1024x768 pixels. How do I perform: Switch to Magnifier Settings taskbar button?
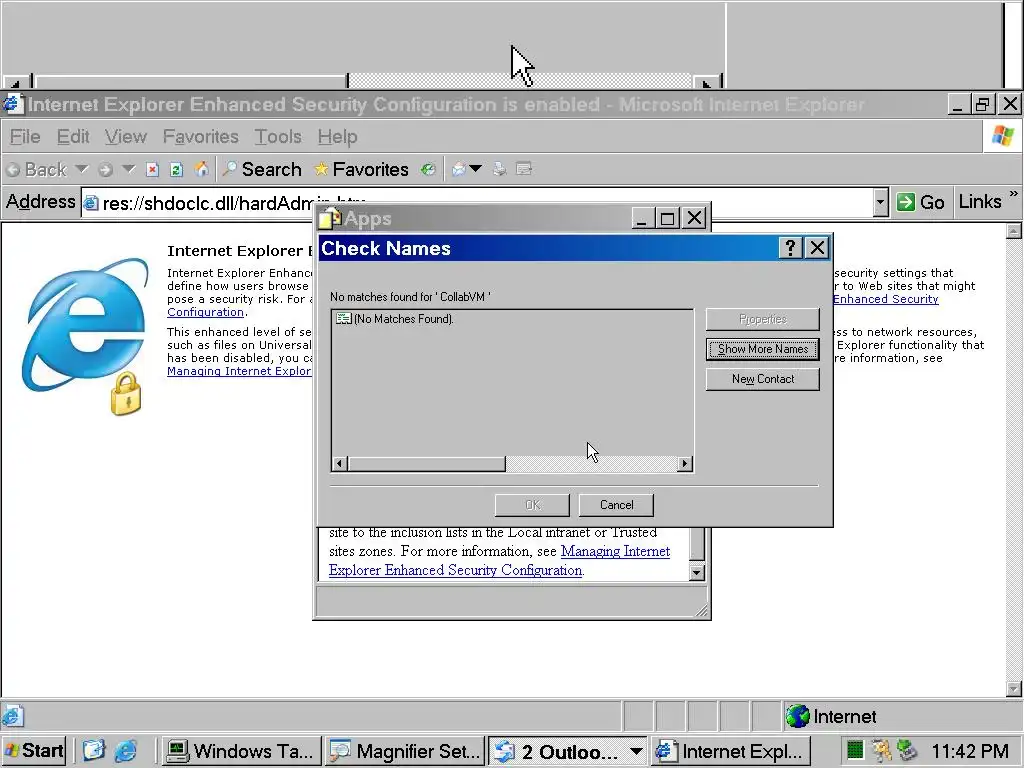(x=405, y=751)
